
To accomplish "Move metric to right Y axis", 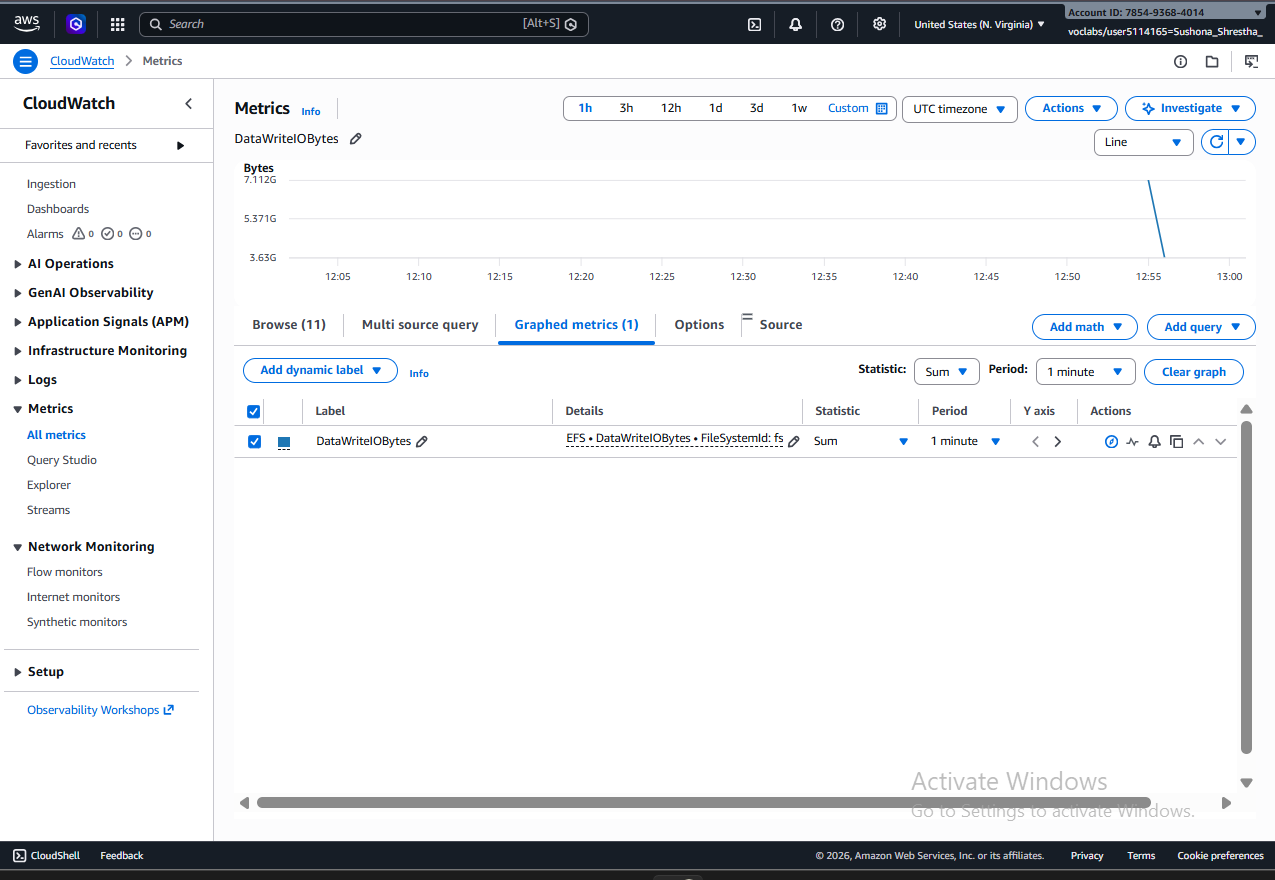I will click(x=1058, y=441).
